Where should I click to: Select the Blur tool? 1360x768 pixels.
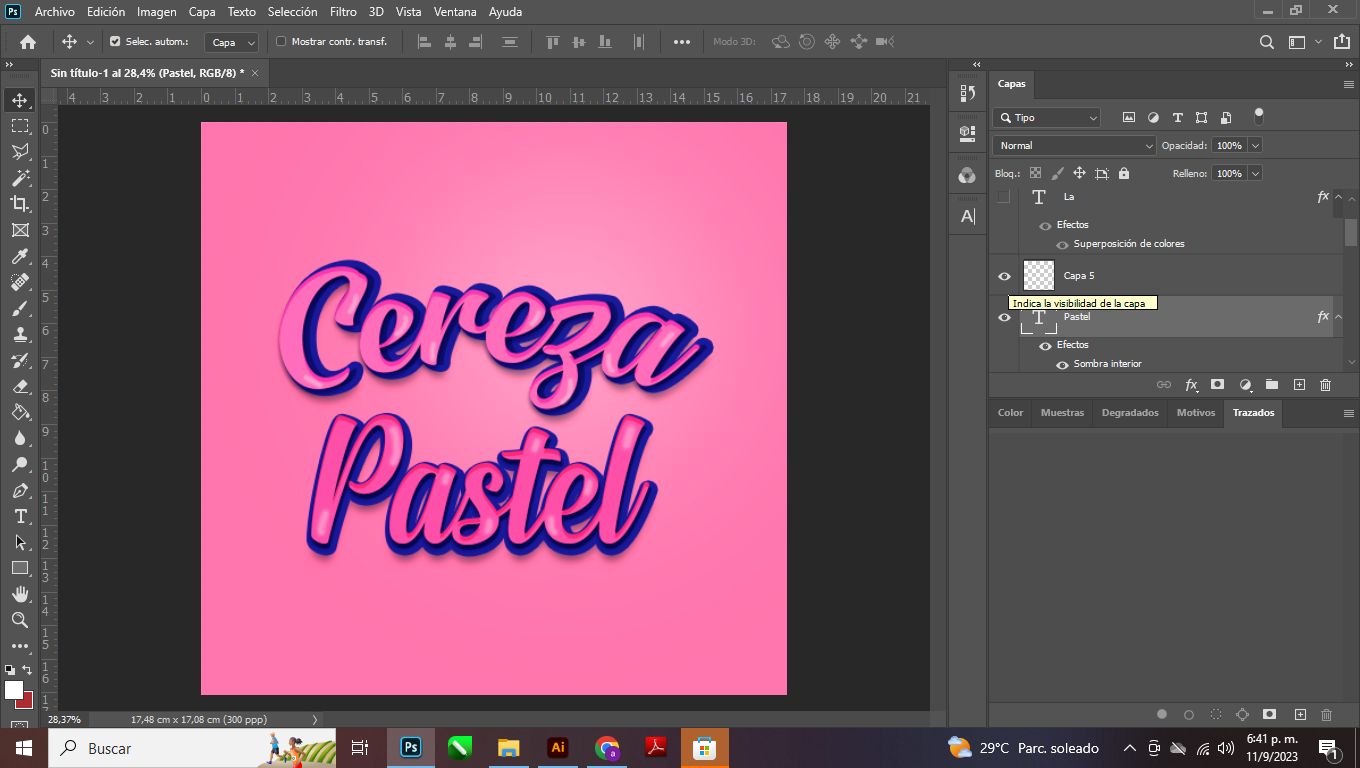tap(20, 438)
